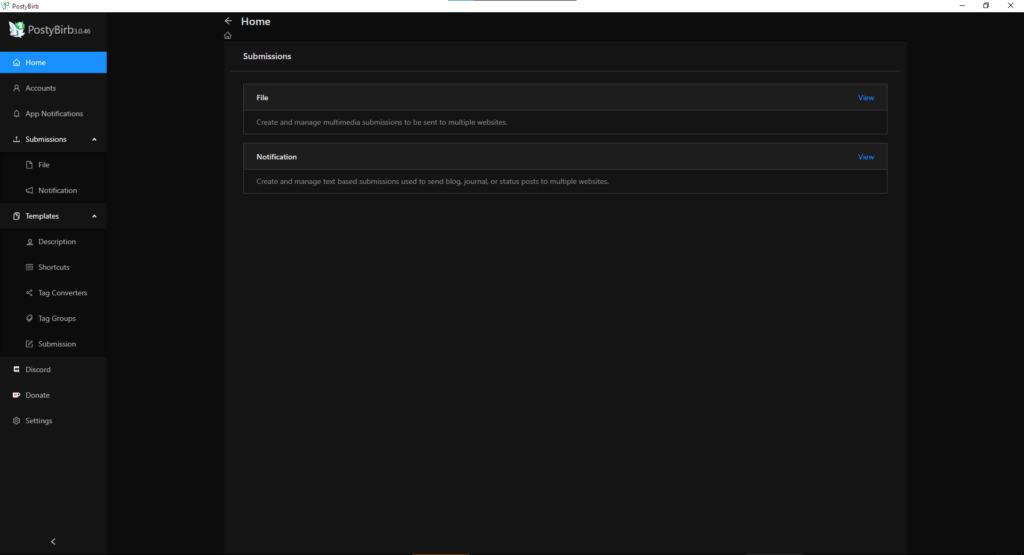Click the Donate coffee icon

[x=16, y=395]
